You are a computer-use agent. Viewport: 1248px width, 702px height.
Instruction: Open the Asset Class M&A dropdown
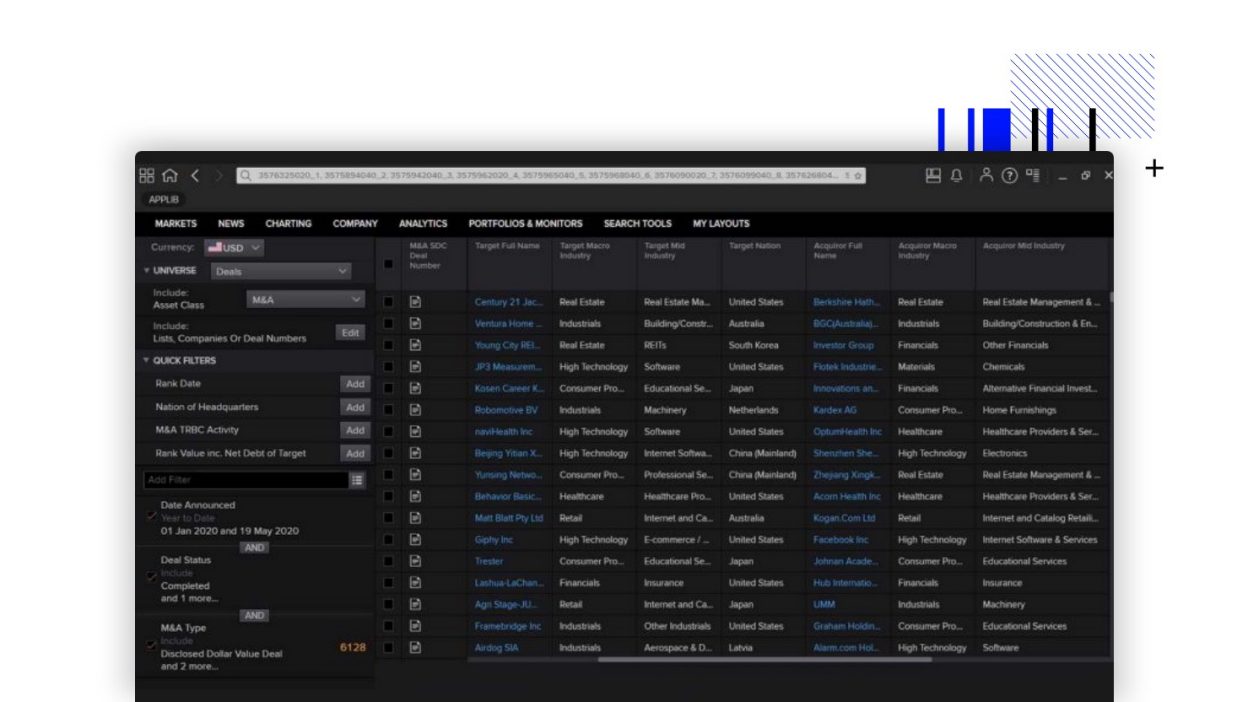305,299
